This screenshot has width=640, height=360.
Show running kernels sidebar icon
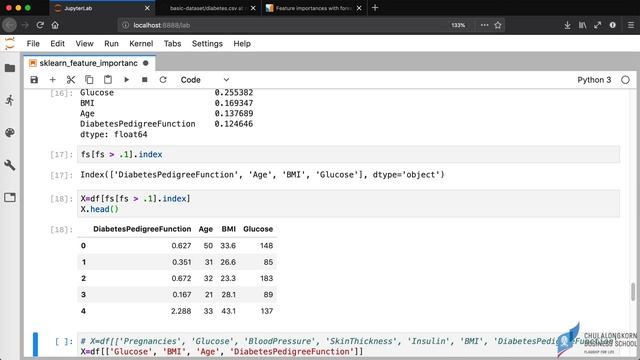(10, 100)
